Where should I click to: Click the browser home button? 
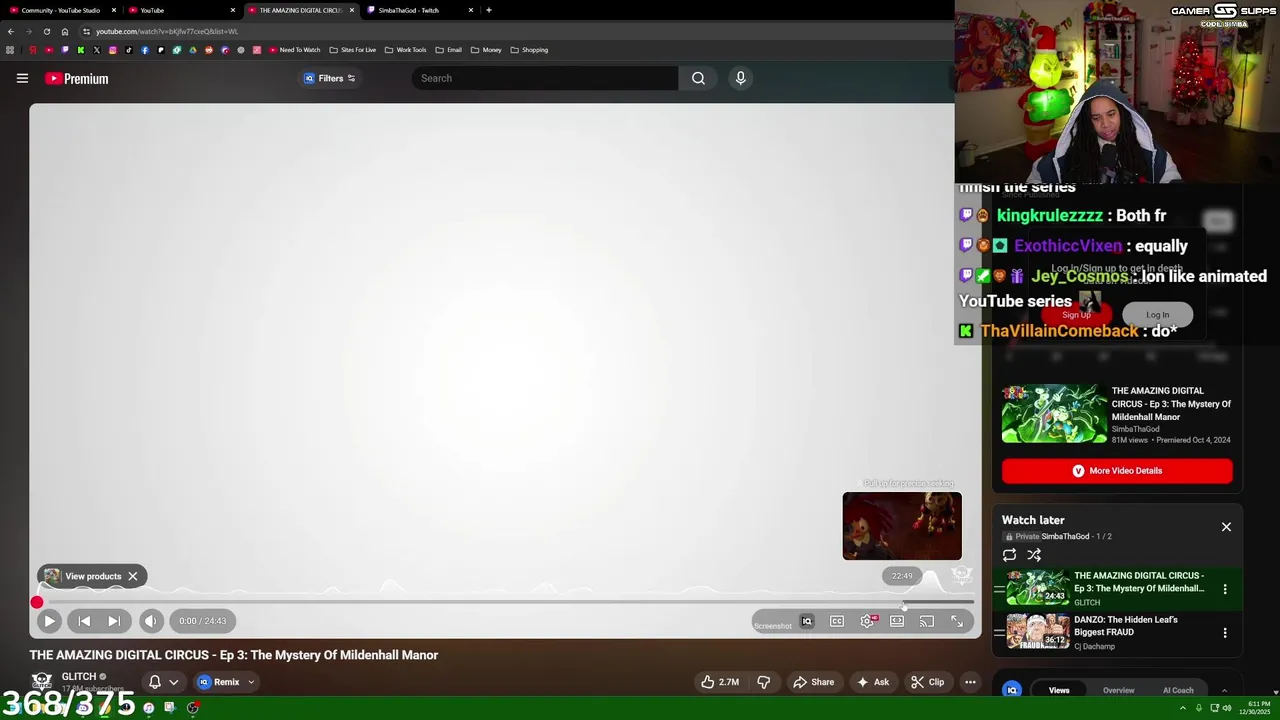[x=65, y=31]
